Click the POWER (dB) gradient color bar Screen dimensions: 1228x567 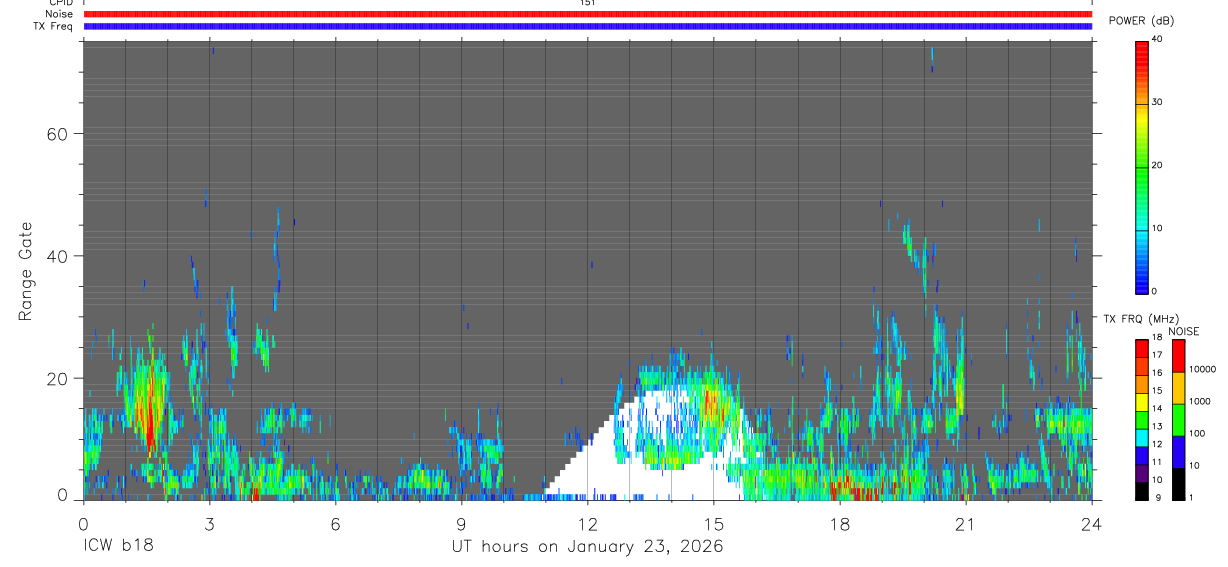point(1142,166)
